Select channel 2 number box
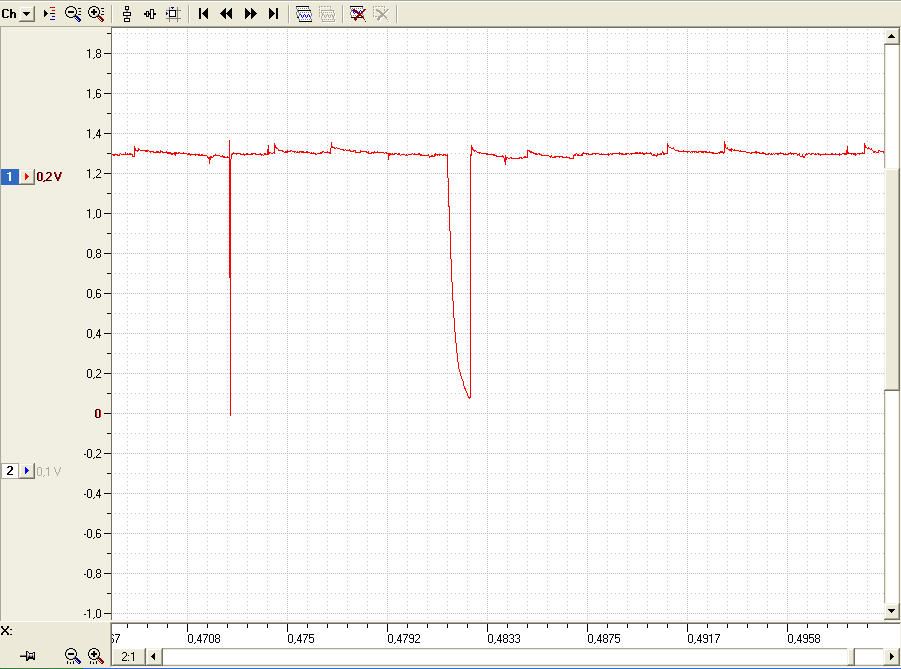Image resolution: width=901 pixels, height=669 pixels. (x=9, y=471)
